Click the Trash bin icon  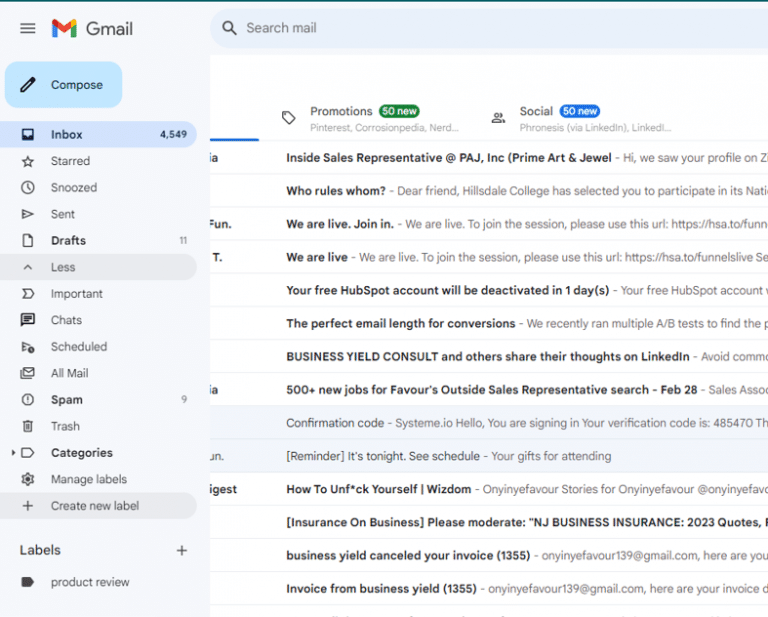pos(28,426)
